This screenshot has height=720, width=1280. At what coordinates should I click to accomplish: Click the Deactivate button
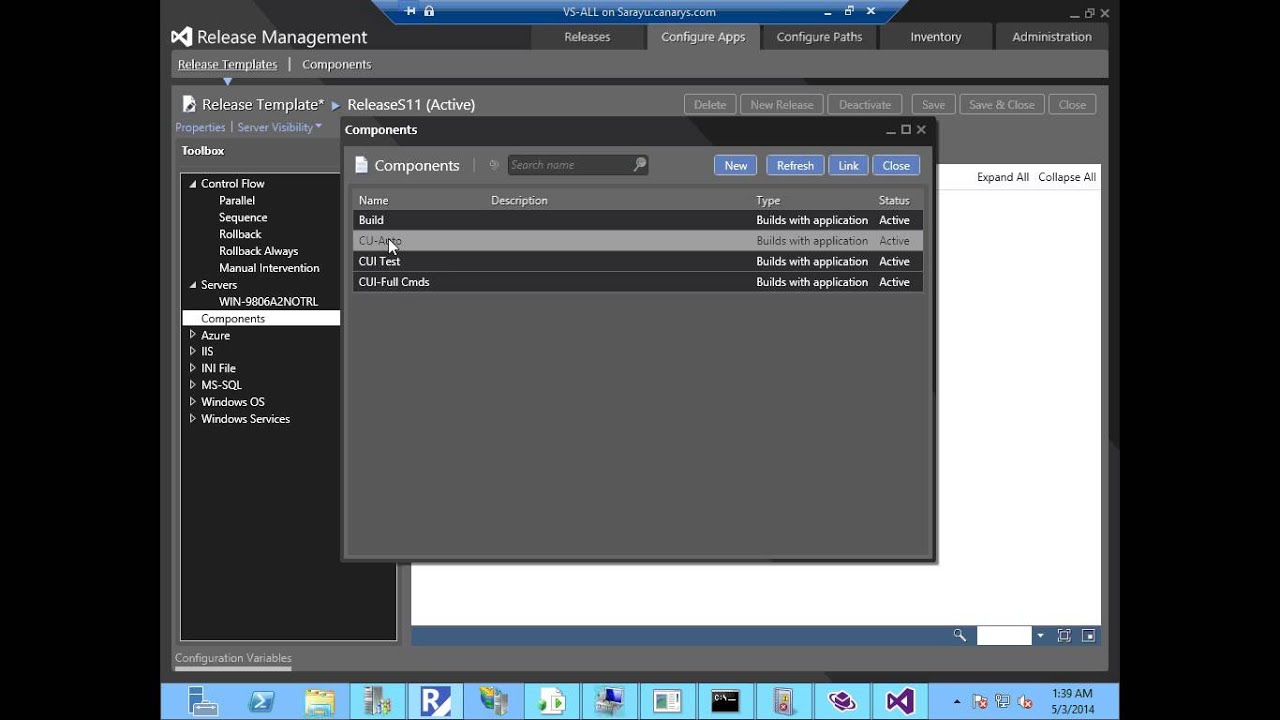pyautogui.click(x=865, y=104)
